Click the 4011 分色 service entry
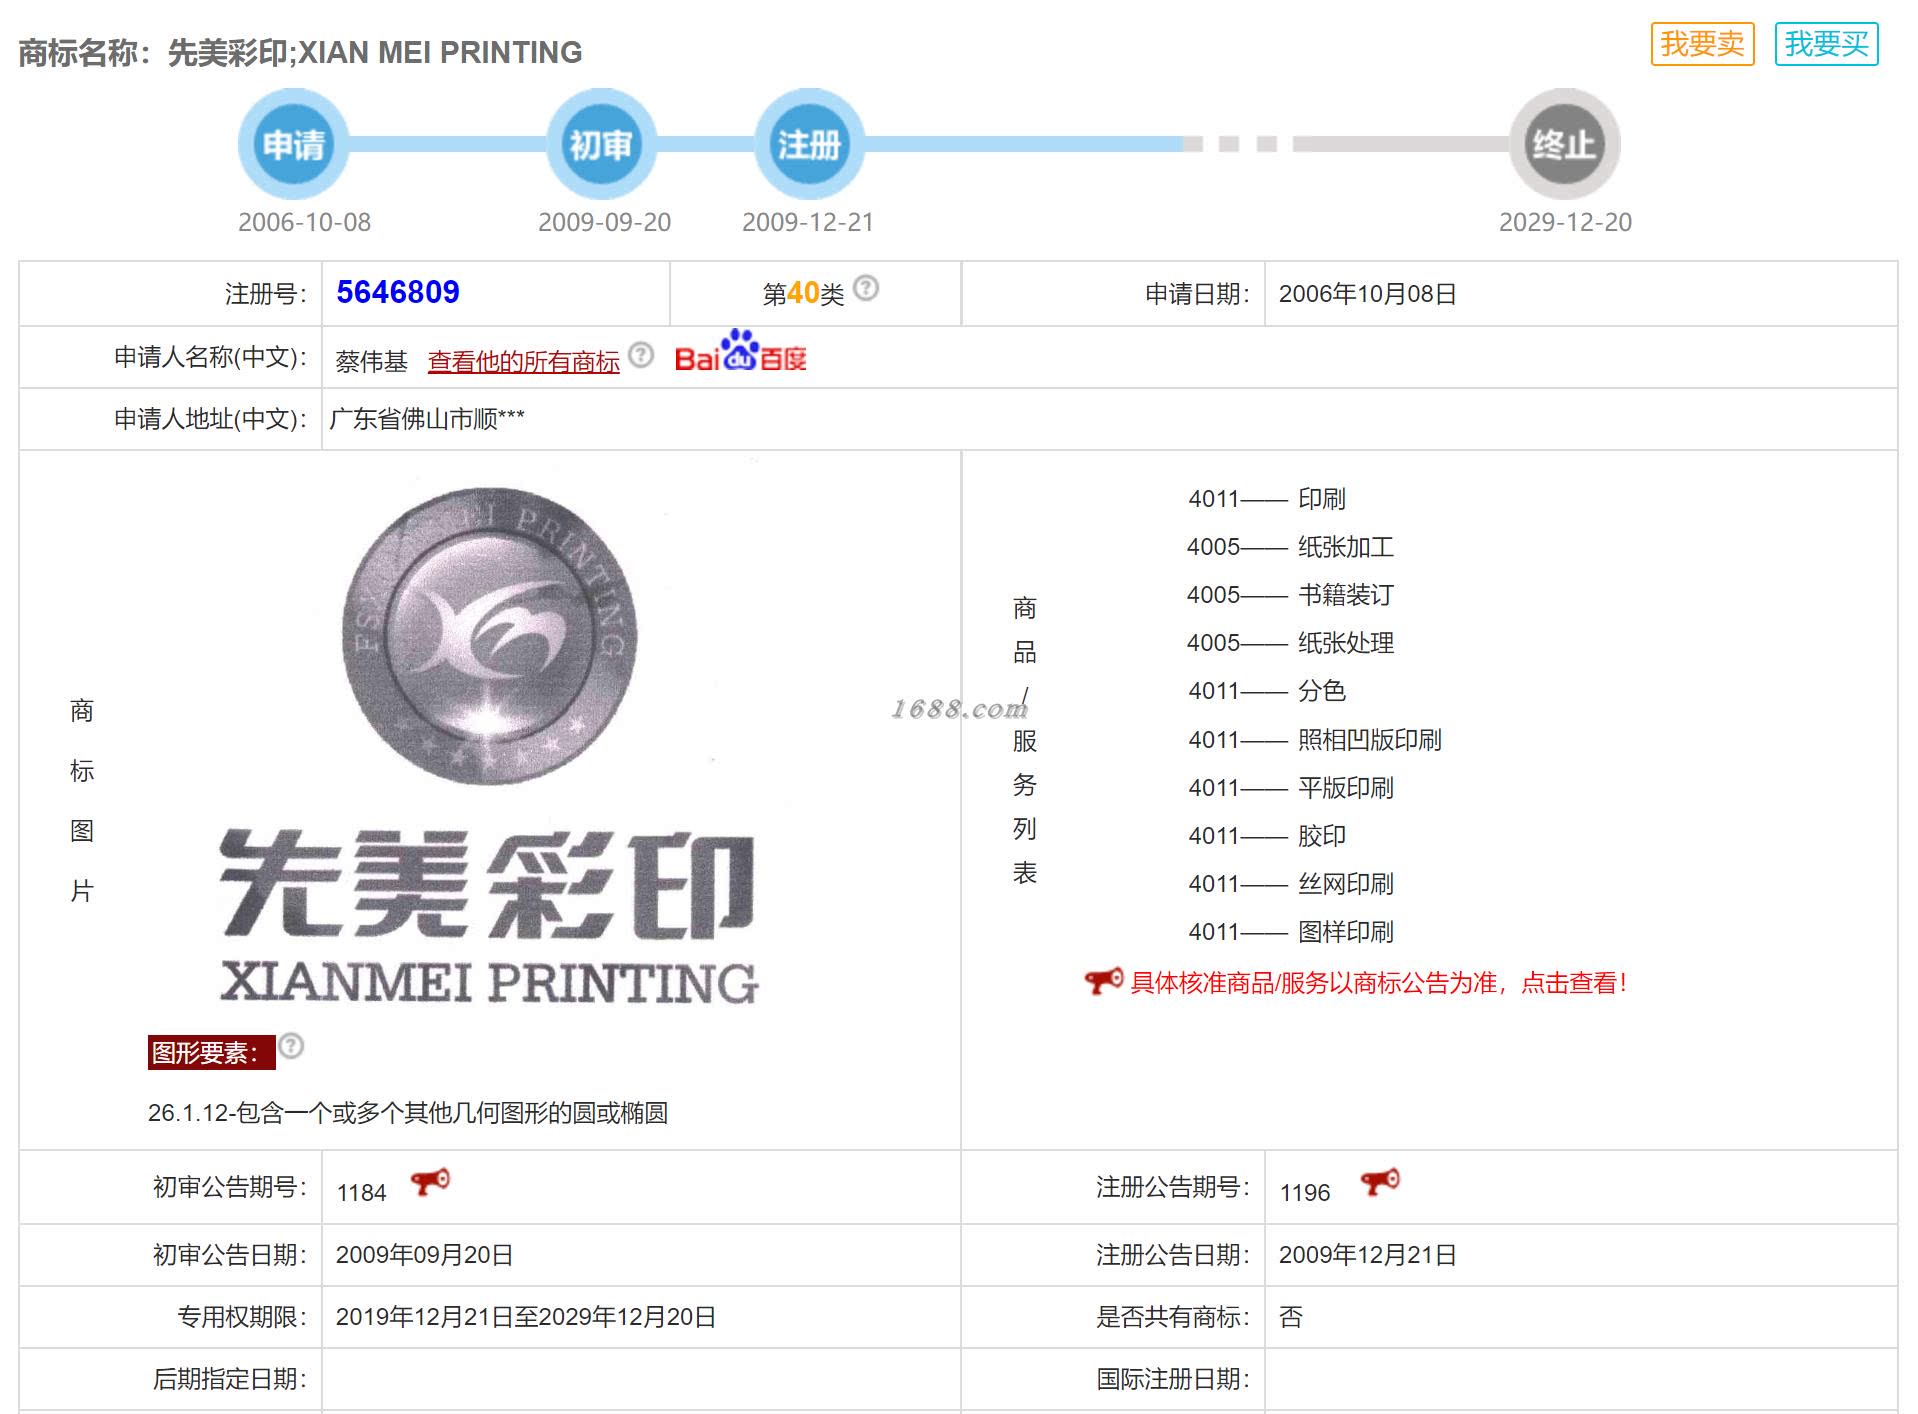 1267,691
